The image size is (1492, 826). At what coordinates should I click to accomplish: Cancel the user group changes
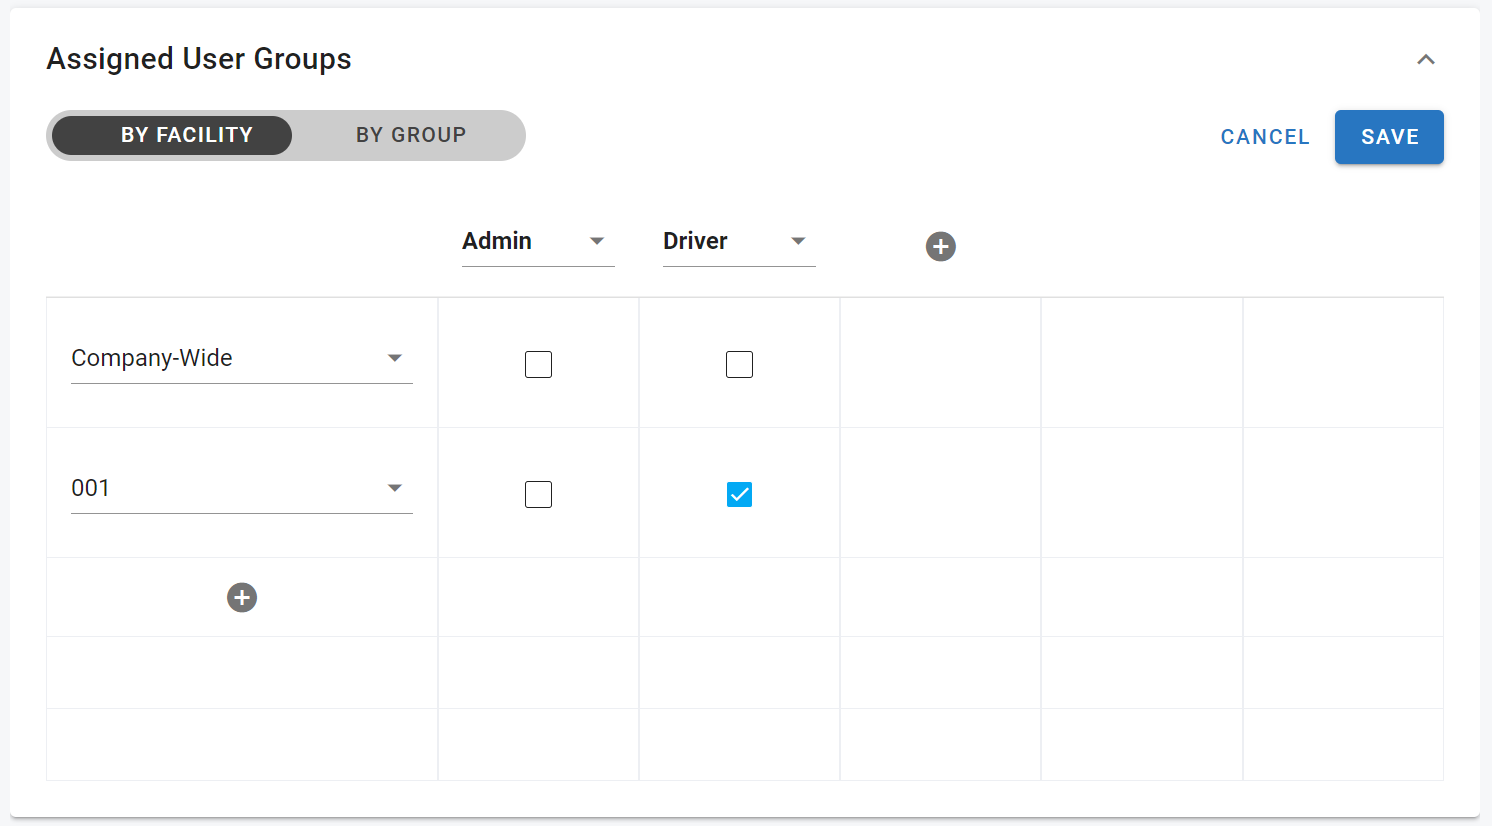[x=1264, y=137]
